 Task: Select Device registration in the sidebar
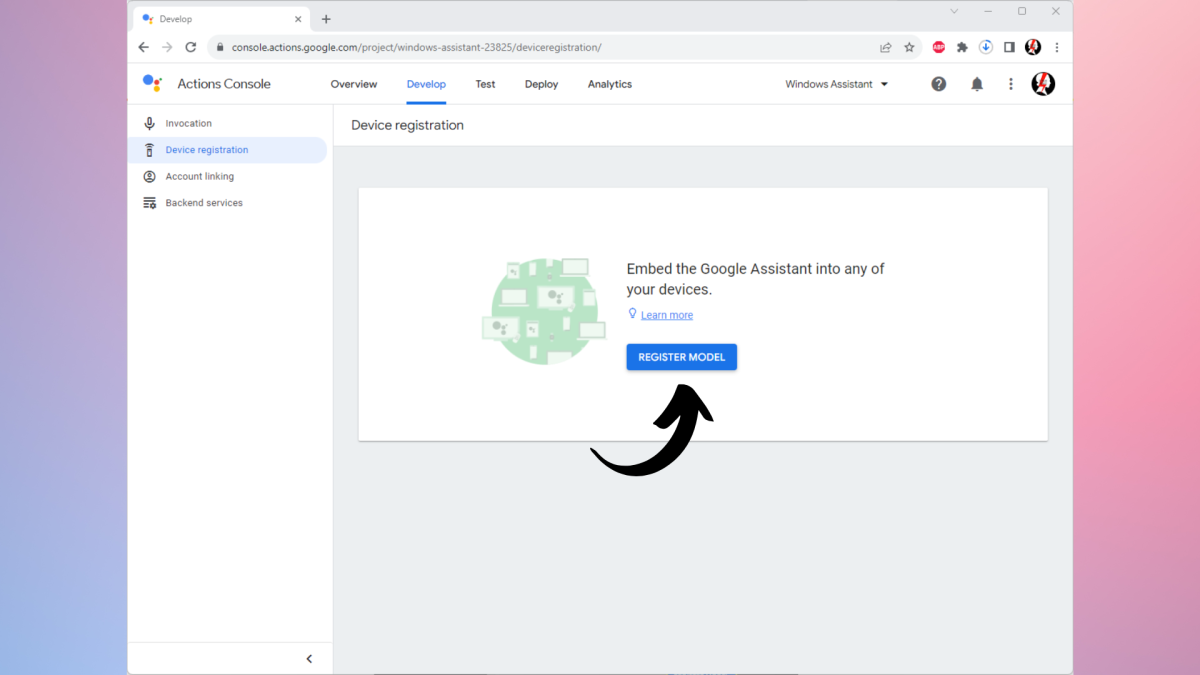point(228,150)
